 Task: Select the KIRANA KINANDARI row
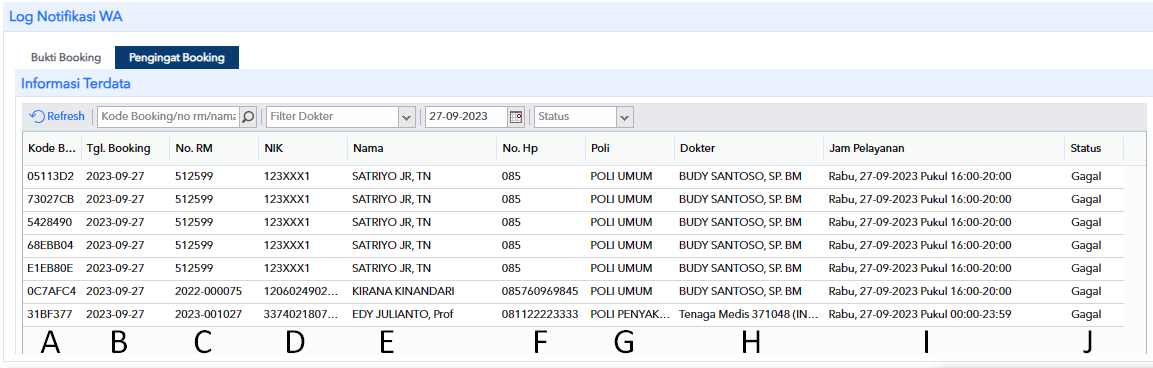[x=574, y=291]
